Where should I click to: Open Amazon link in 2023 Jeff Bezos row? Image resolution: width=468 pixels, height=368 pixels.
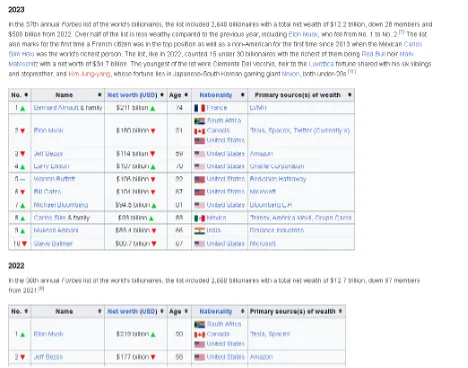coord(261,154)
